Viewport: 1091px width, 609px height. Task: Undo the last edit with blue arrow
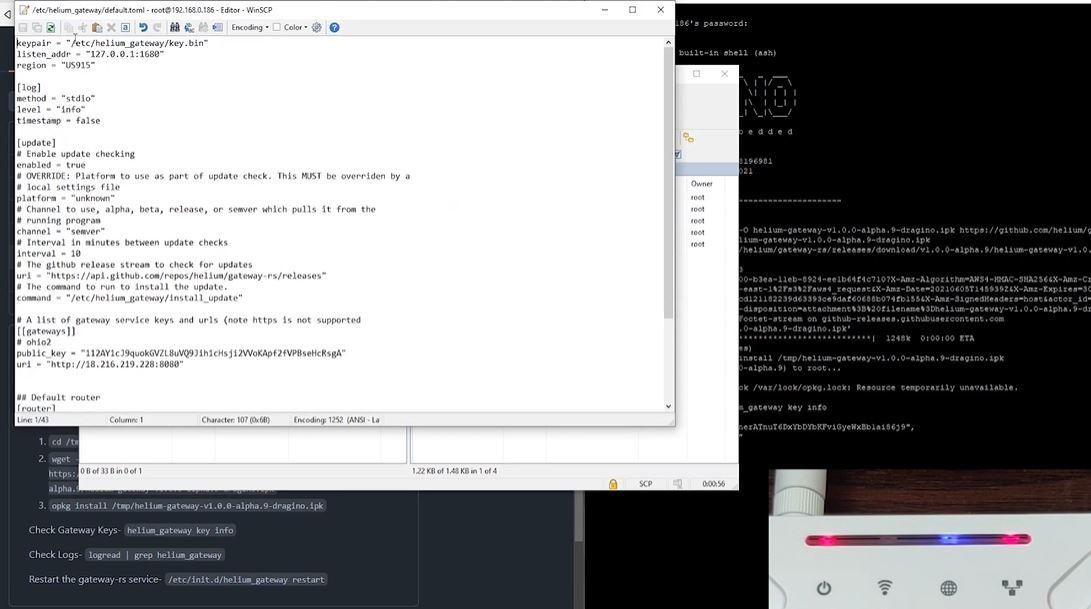(143, 27)
